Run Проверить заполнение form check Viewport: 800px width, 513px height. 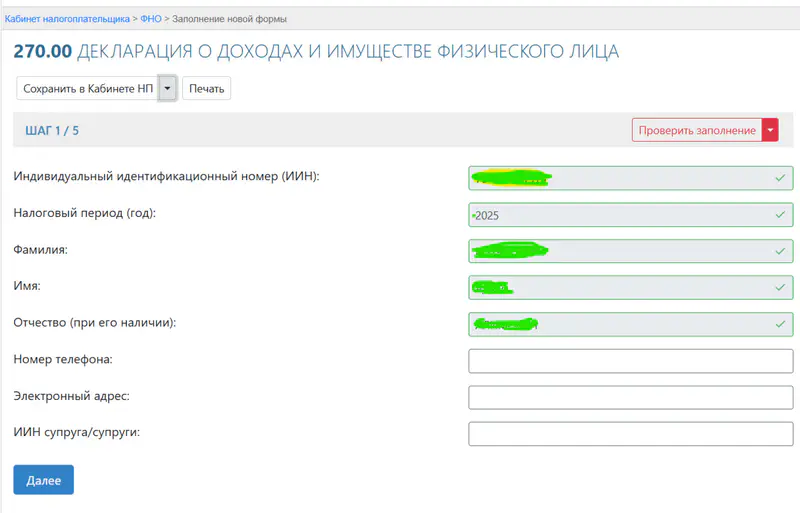tap(697, 130)
